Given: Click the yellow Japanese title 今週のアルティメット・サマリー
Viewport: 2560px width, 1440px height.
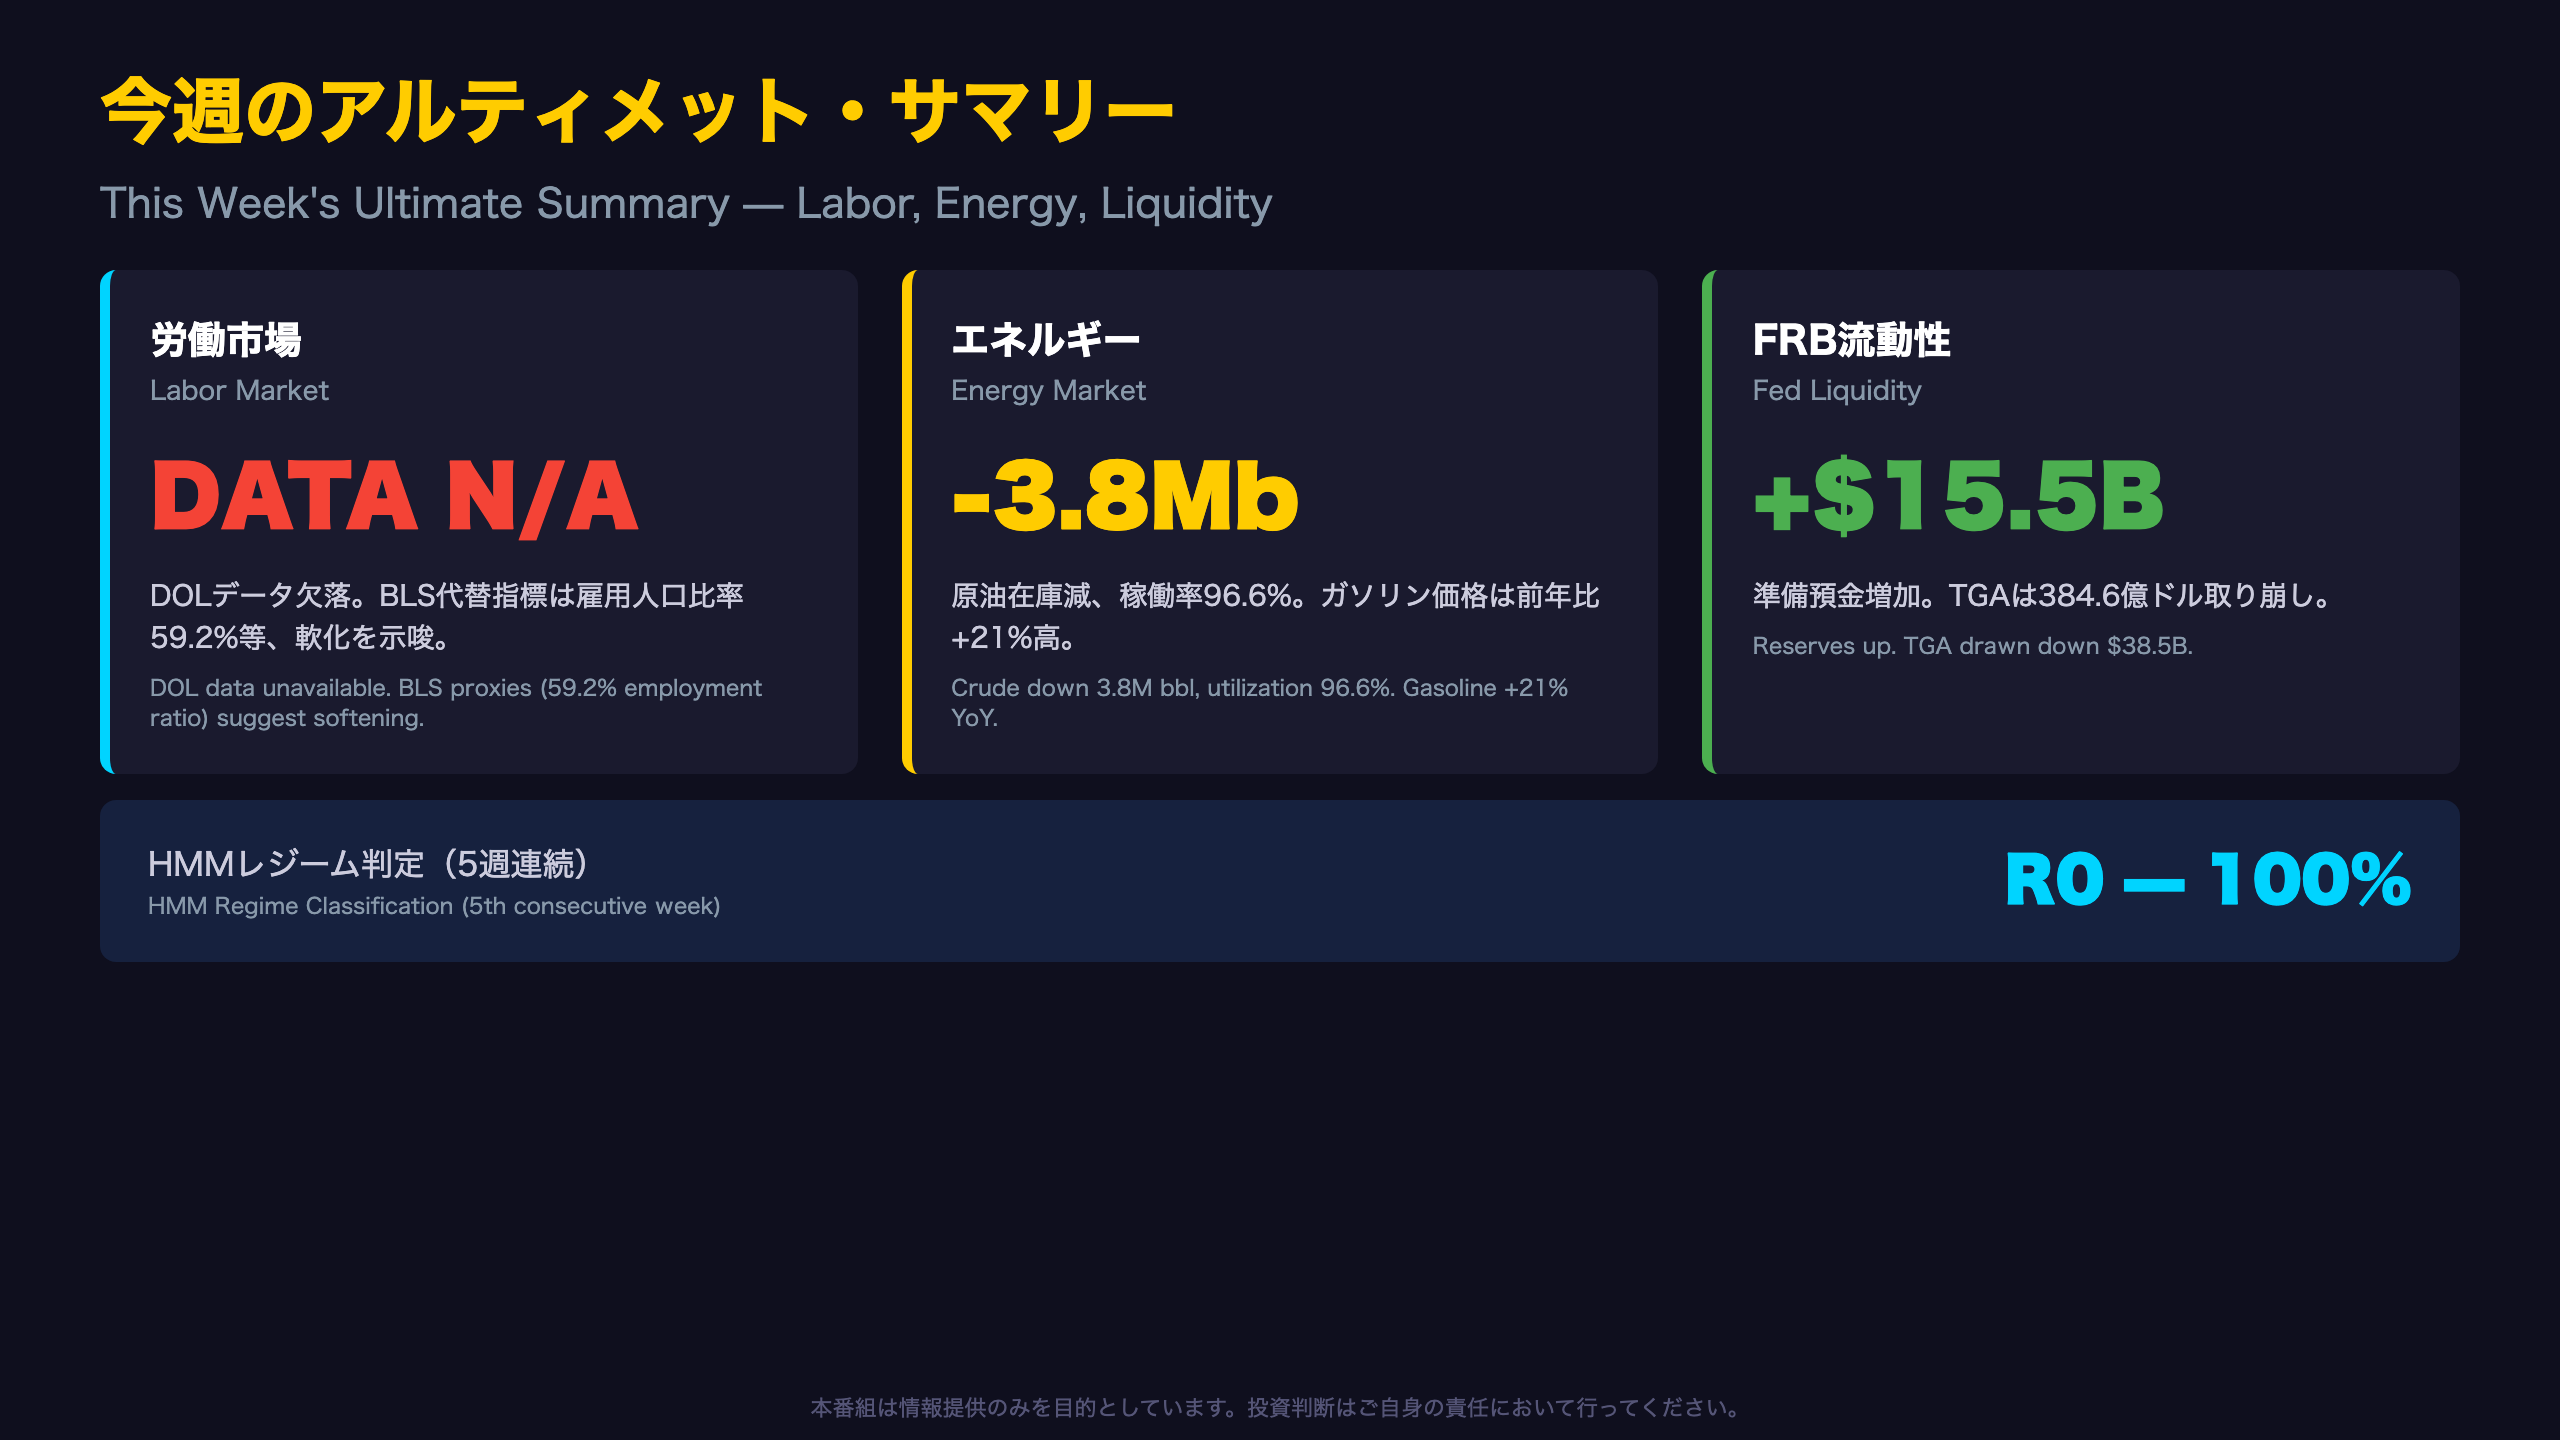Looking at the screenshot, I should click(637, 110).
